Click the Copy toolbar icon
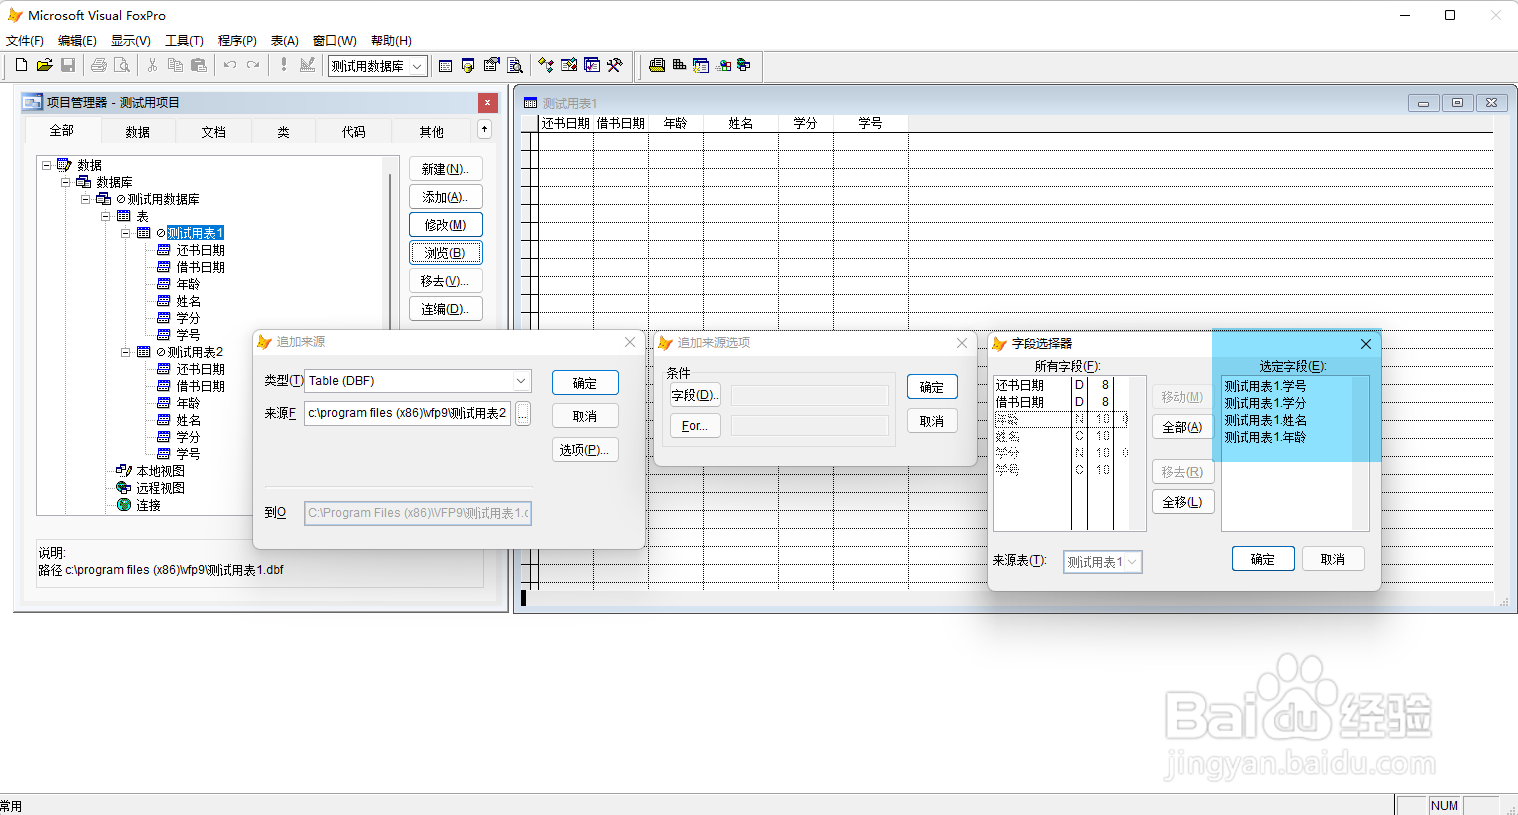Image resolution: width=1518 pixels, height=815 pixels. click(x=175, y=65)
